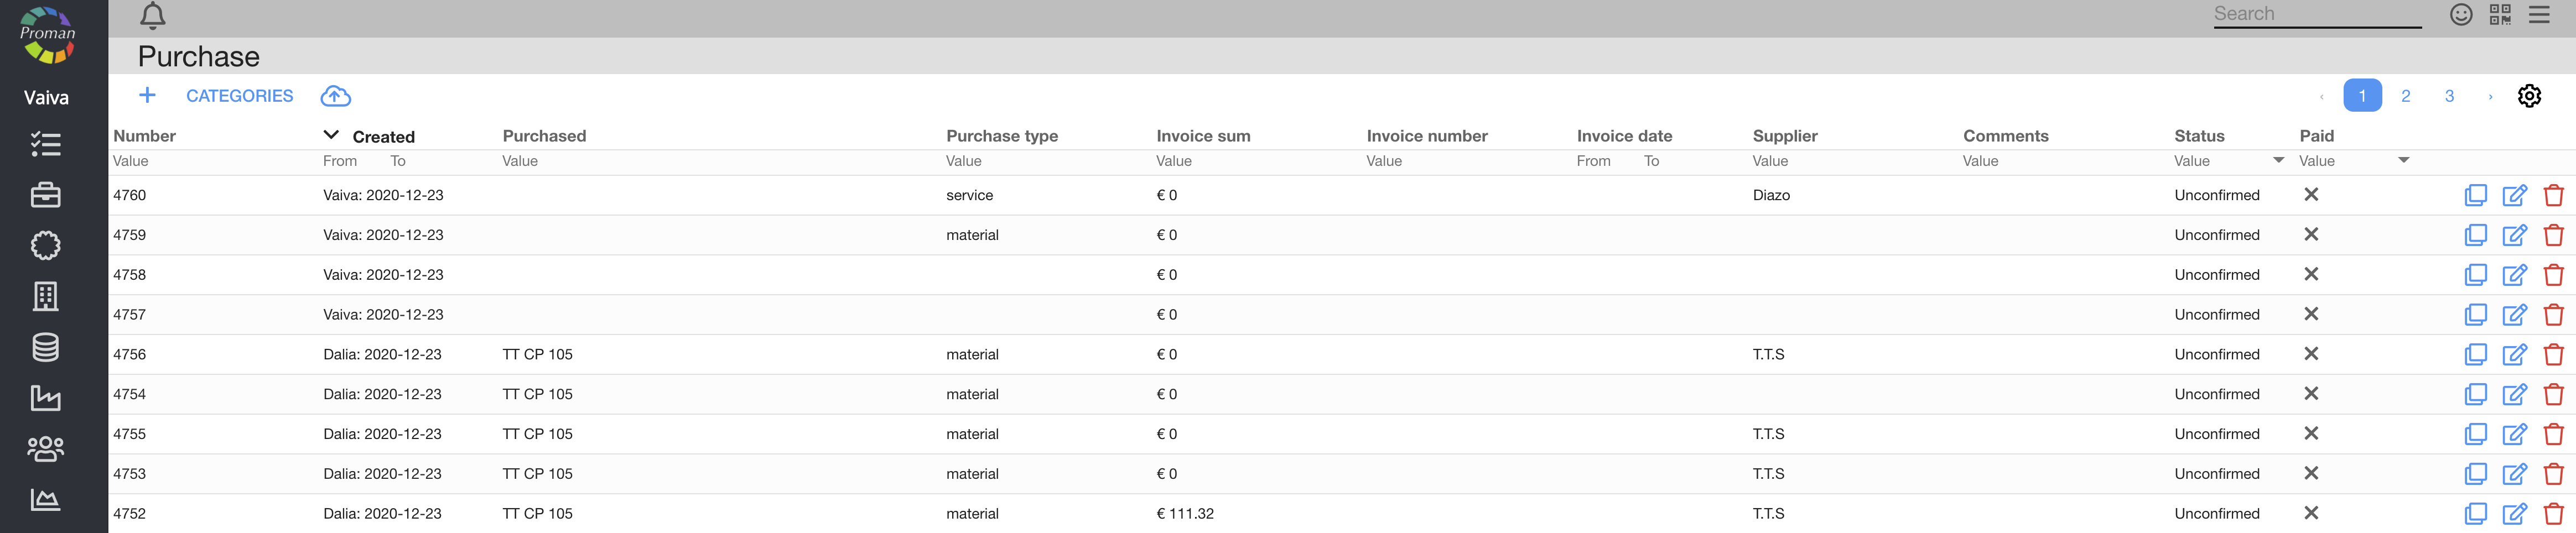Image resolution: width=2576 pixels, height=533 pixels.
Task: Toggle paid mark for purchase 4759
Action: pos(2311,234)
